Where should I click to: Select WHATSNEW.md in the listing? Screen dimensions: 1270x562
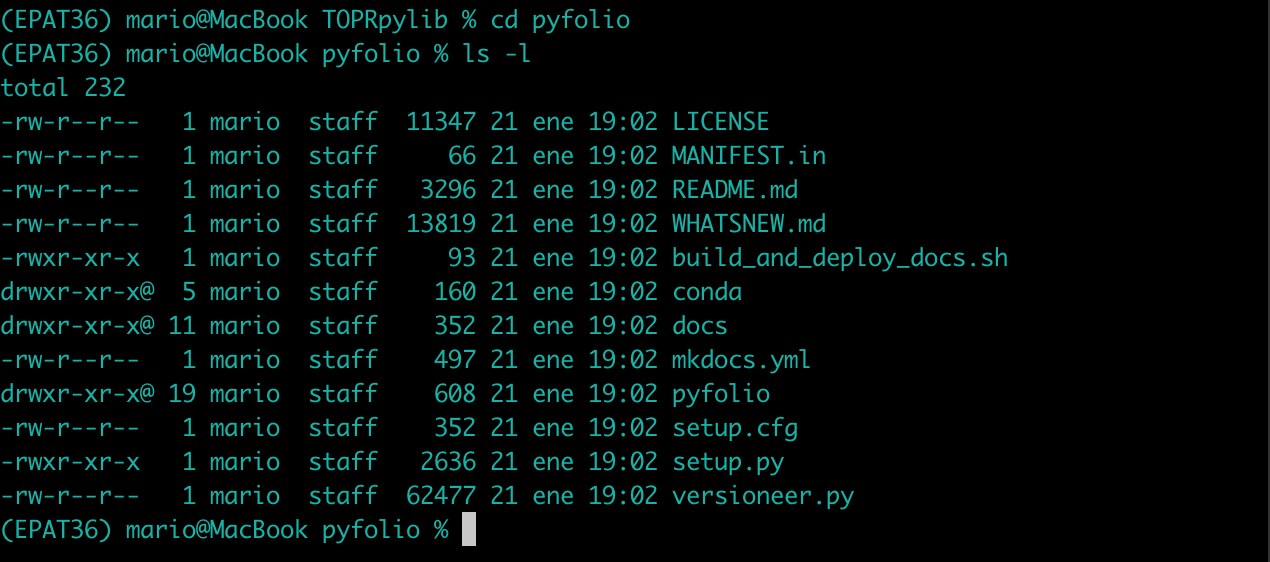(748, 224)
